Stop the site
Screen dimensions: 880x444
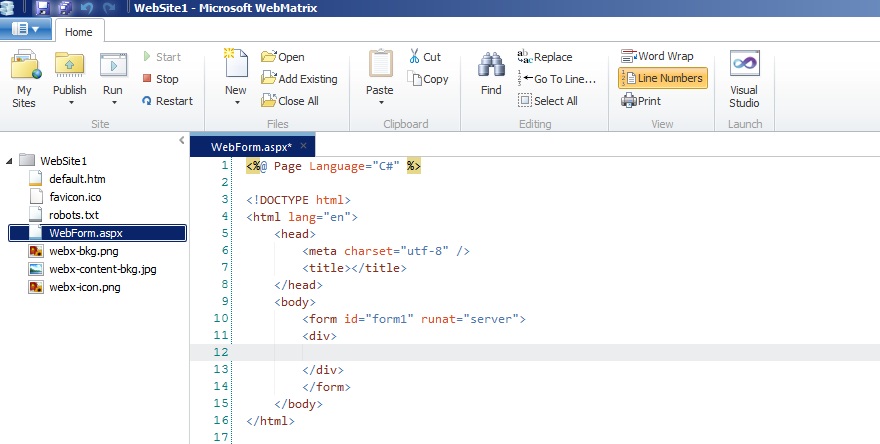pyautogui.click(x=161, y=79)
